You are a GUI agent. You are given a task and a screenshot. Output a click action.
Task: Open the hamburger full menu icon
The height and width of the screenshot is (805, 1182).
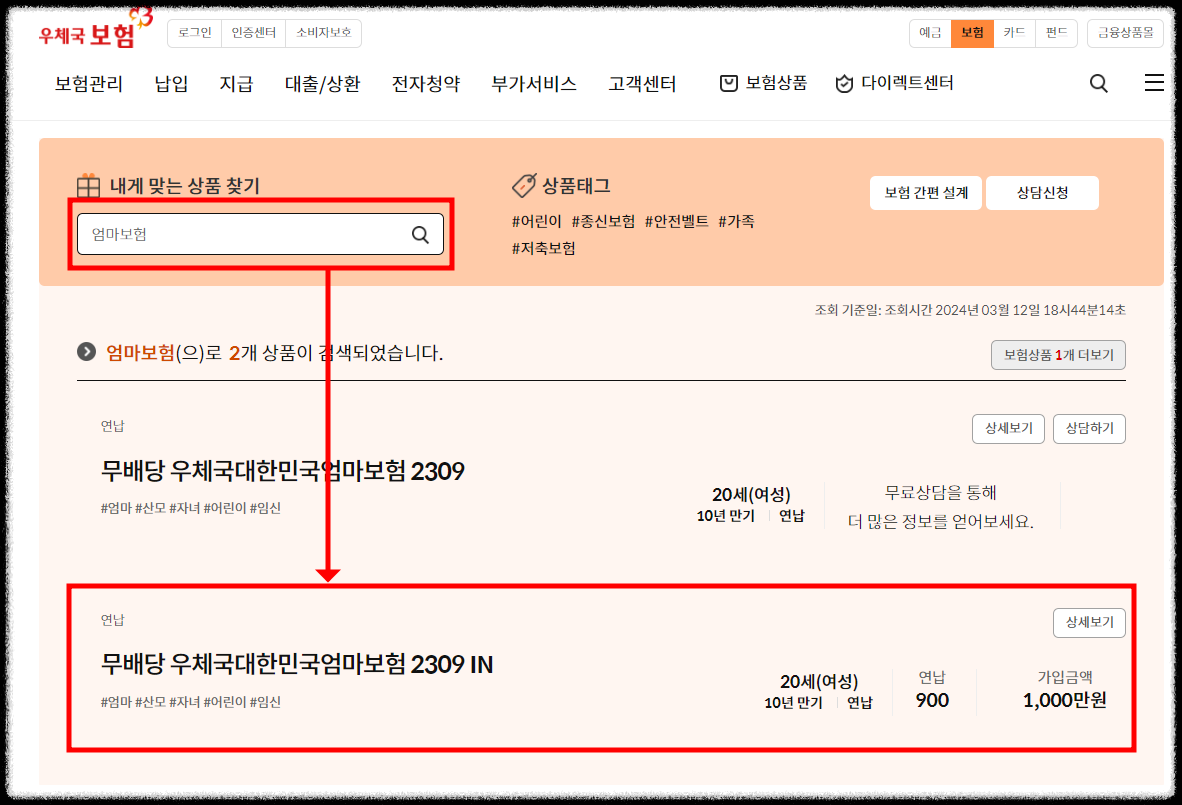pos(1154,83)
